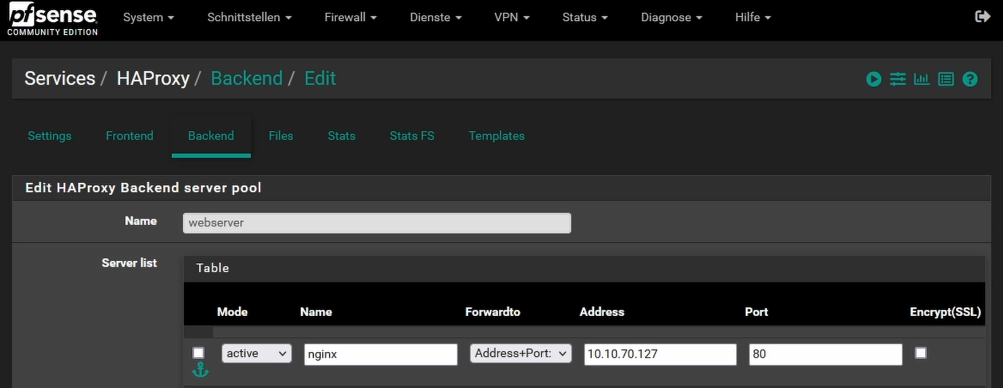Enable Encrypt(SSL) checkbox for nginx server
The image size is (1003, 388).
(x=920, y=353)
